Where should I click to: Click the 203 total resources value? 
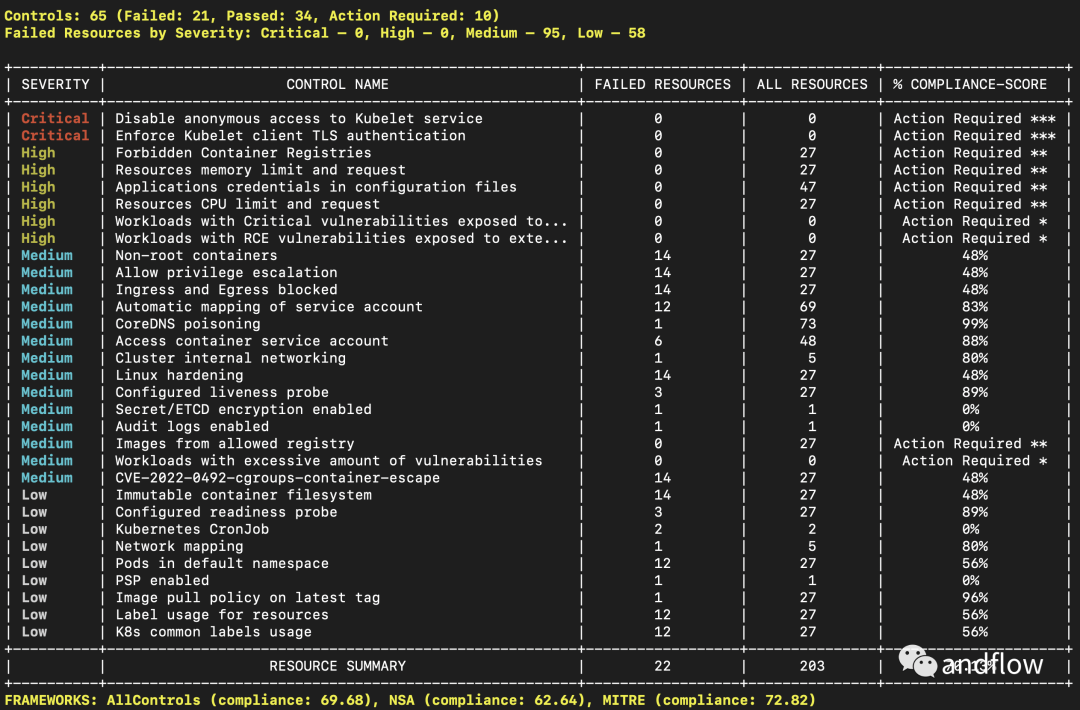point(812,666)
